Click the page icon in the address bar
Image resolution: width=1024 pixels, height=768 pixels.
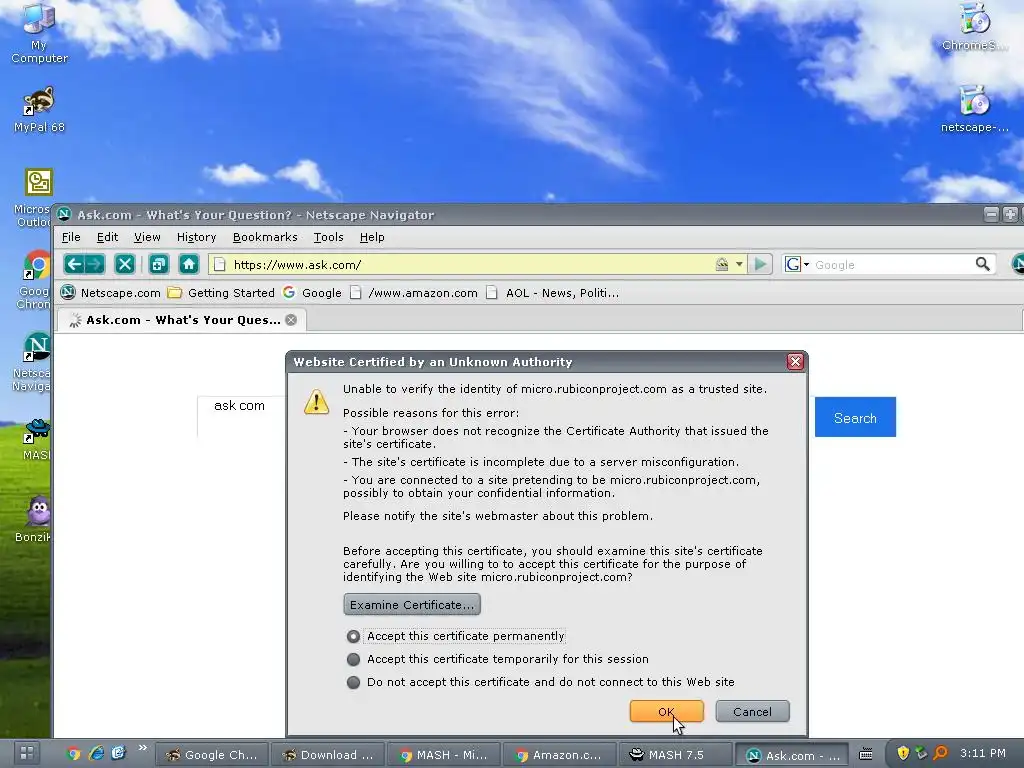(220, 264)
